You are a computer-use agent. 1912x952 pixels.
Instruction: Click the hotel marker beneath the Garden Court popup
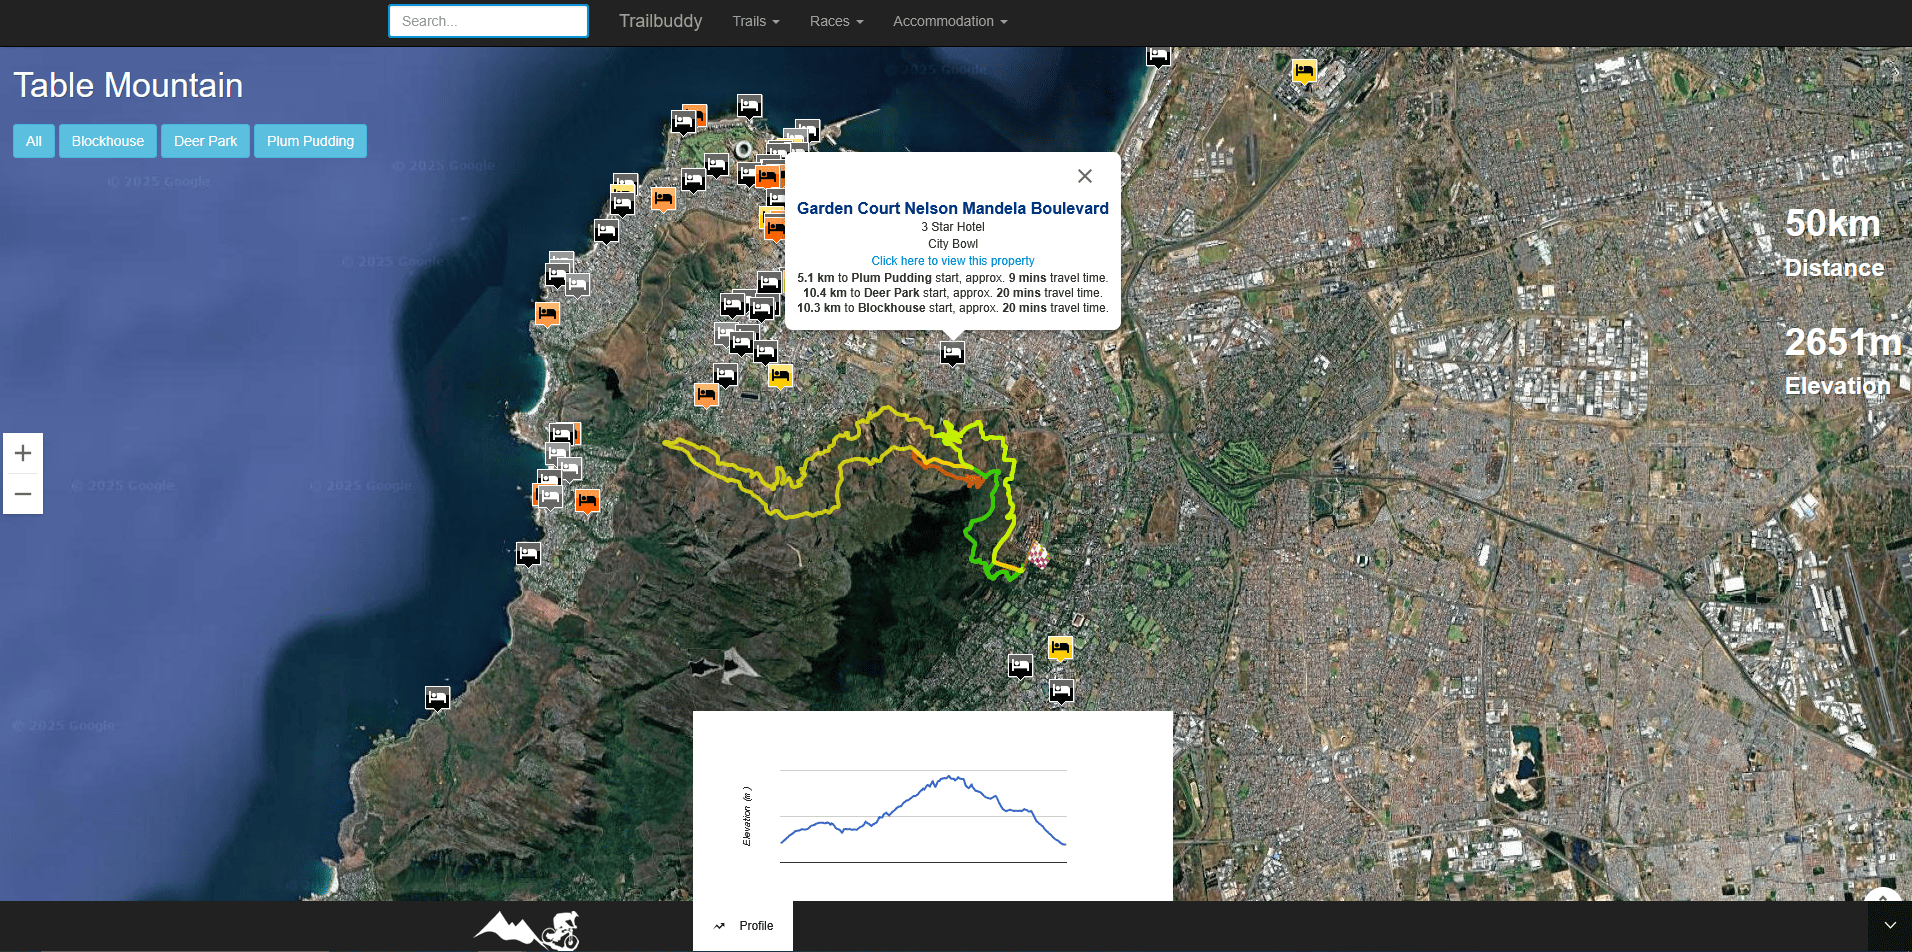click(x=952, y=353)
